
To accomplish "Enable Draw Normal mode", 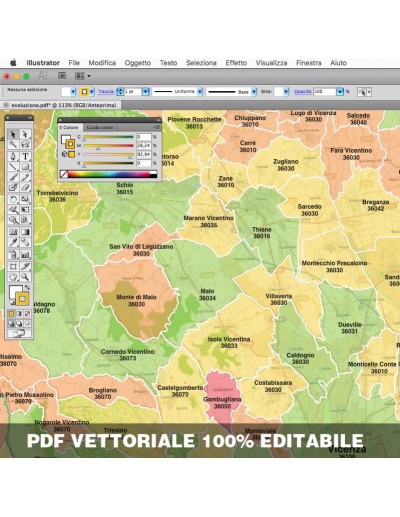I will (11, 323).
